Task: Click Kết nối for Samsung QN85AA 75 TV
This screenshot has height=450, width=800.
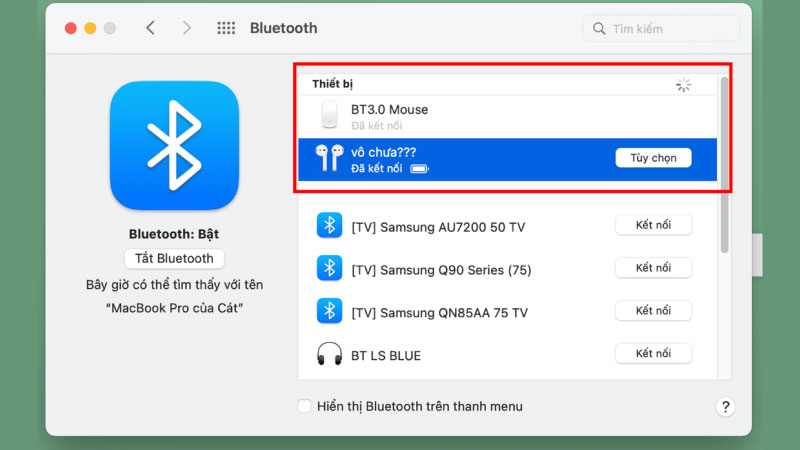Action: coord(653,311)
